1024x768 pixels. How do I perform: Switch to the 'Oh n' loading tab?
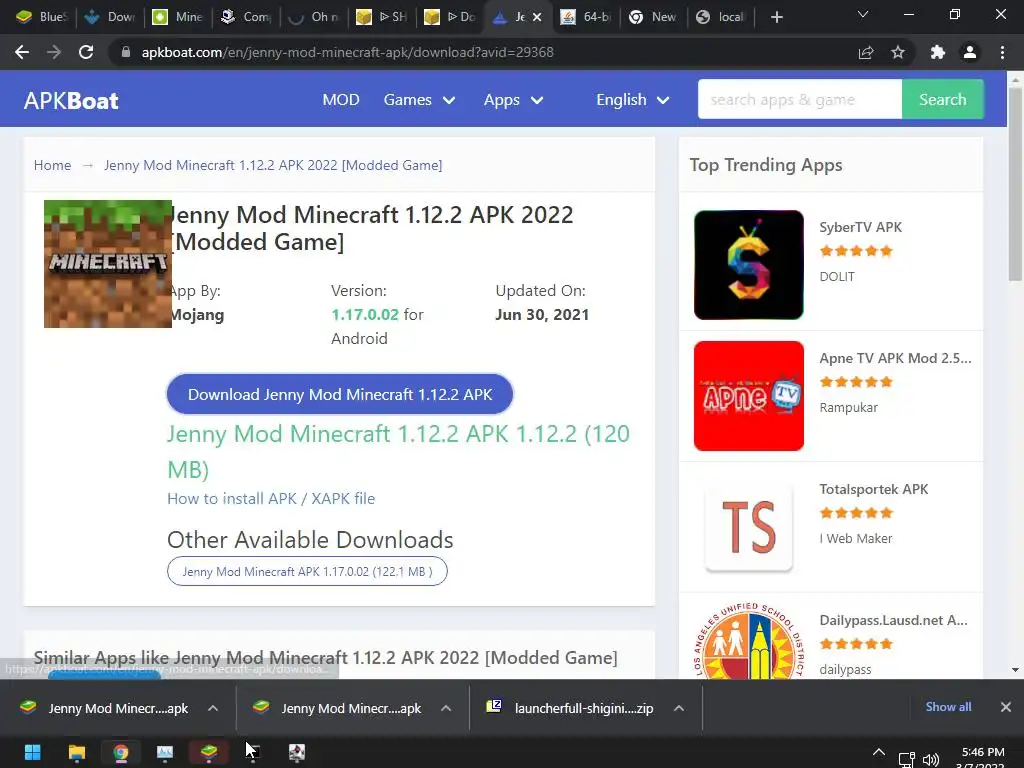tap(313, 17)
